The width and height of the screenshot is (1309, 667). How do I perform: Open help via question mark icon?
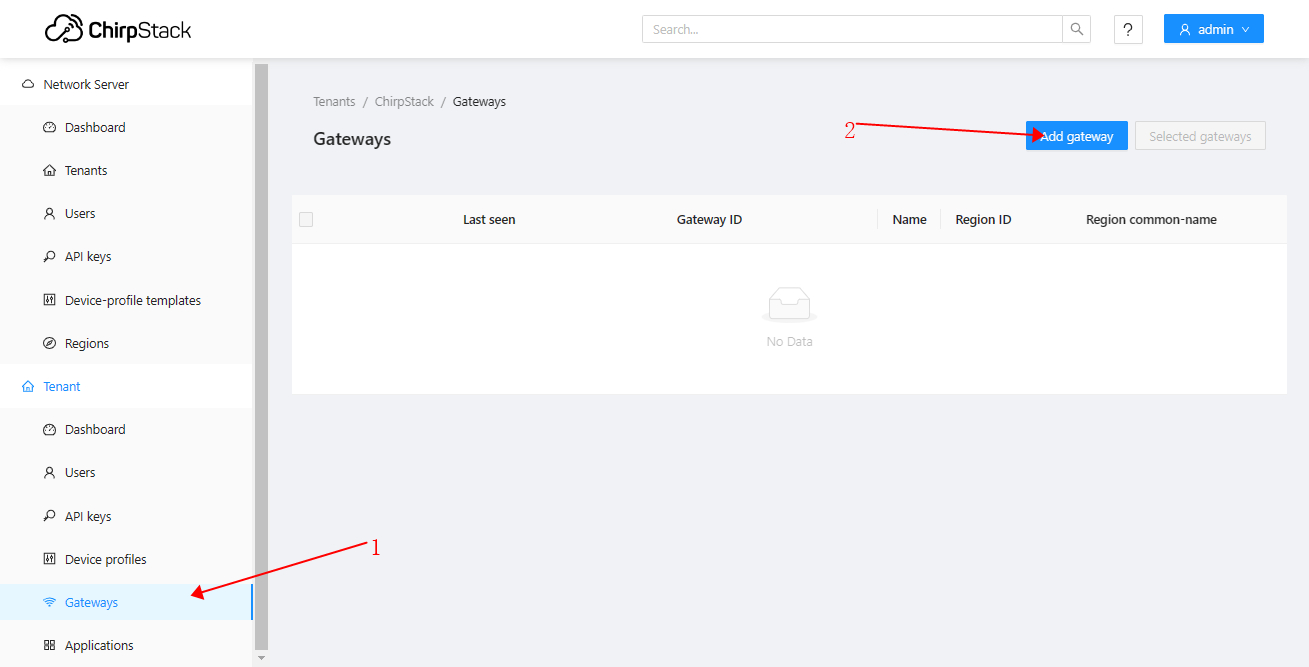(x=1128, y=29)
